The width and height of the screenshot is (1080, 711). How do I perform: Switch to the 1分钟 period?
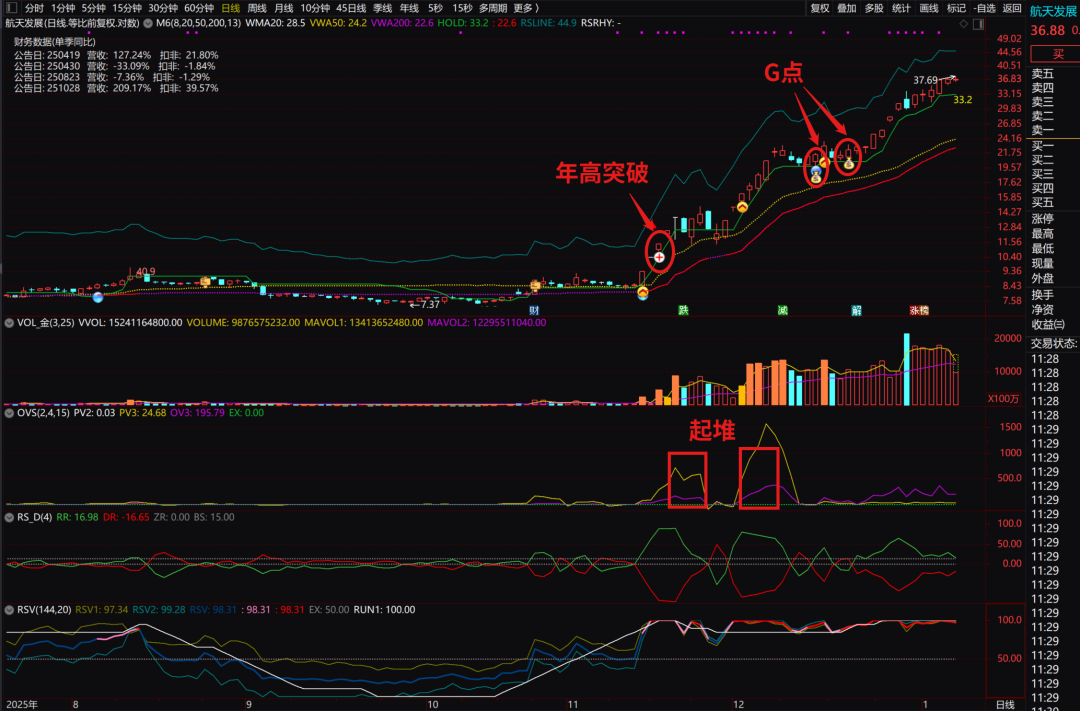point(63,8)
